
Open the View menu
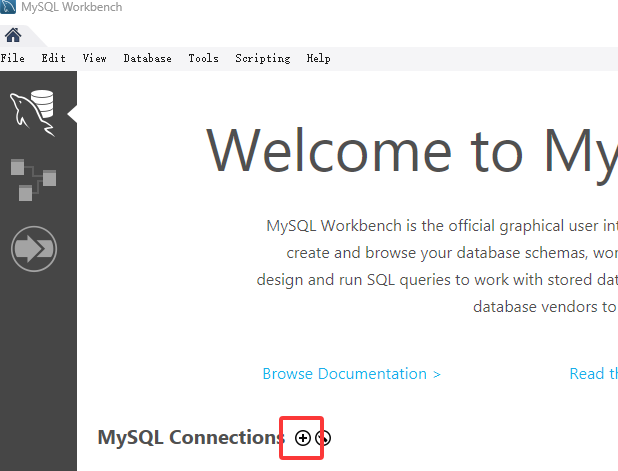pyautogui.click(x=95, y=59)
